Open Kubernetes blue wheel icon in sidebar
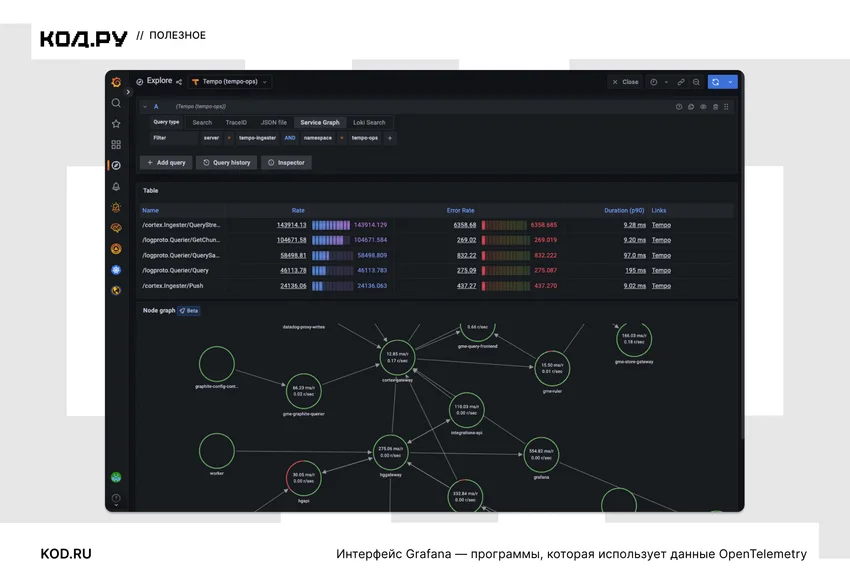The width and height of the screenshot is (850, 582). [x=116, y=270]
